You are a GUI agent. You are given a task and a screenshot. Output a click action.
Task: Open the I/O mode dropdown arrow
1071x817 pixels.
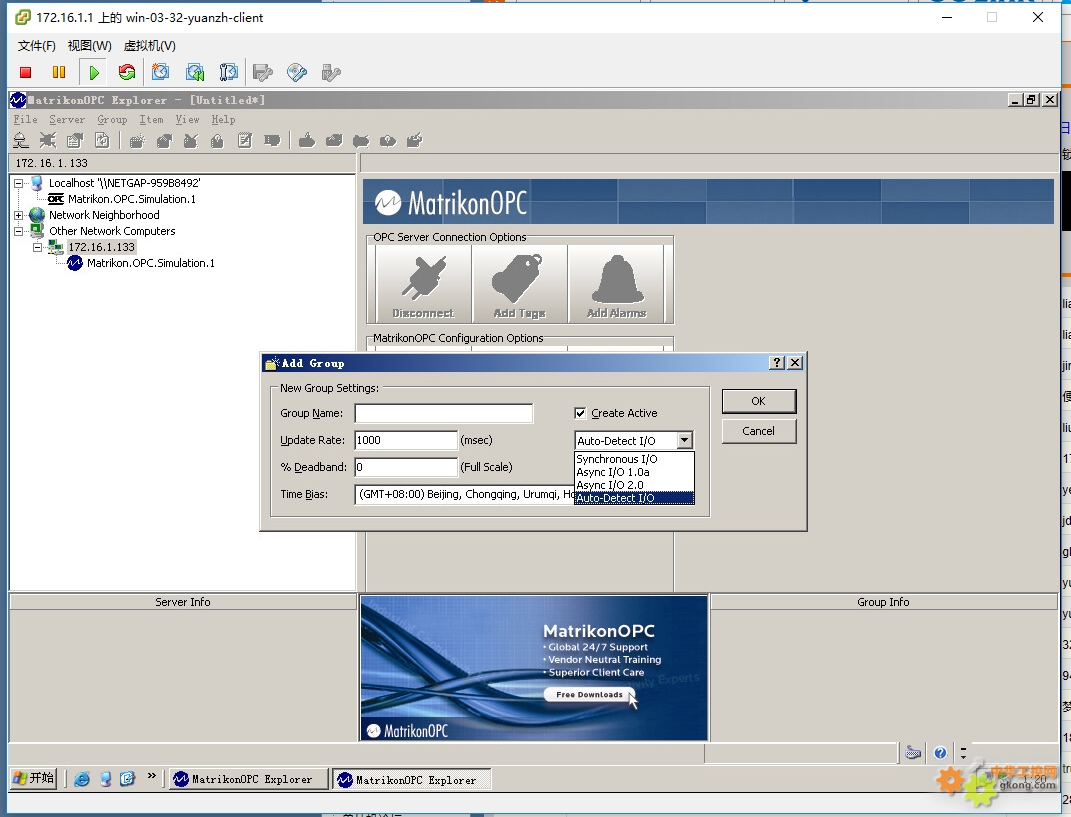pyautogui.click(x=684, y=441)
